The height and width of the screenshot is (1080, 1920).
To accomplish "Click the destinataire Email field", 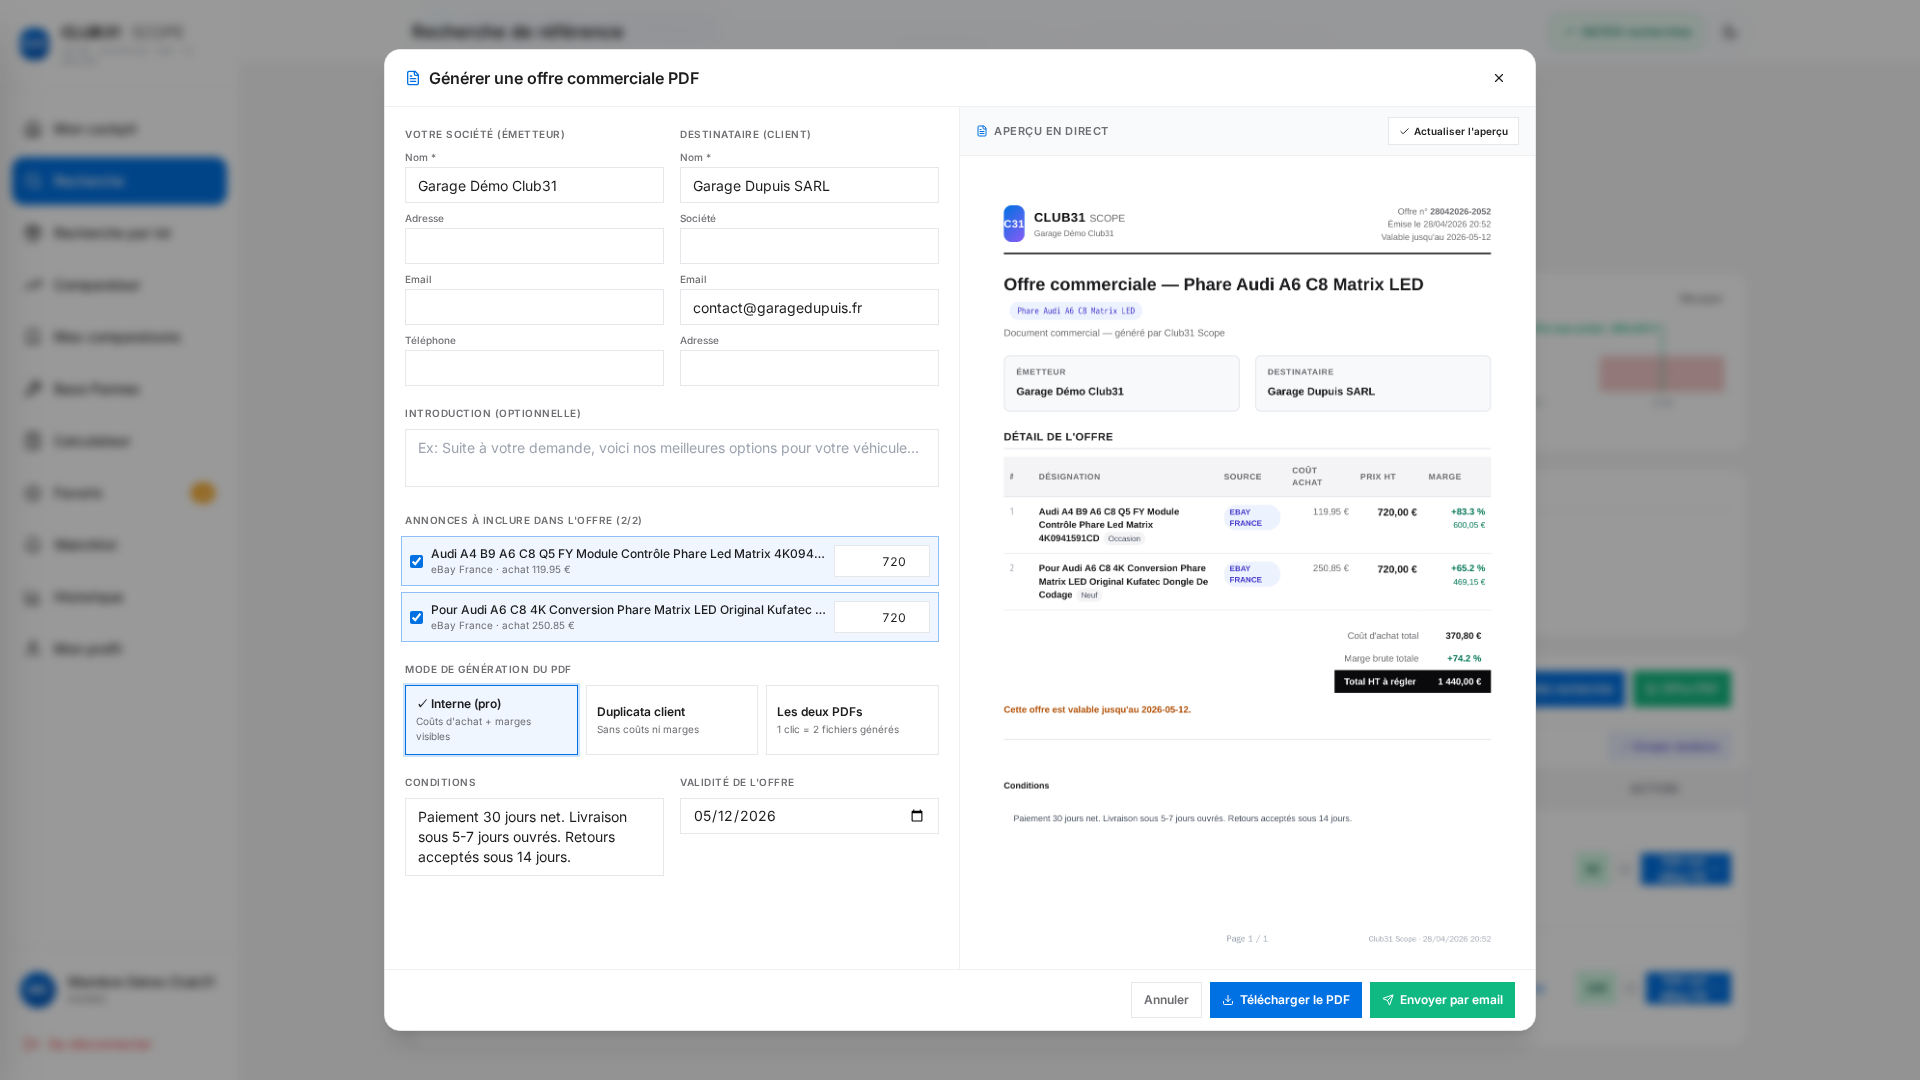I will pyautogui.click(x=809, y=307).
